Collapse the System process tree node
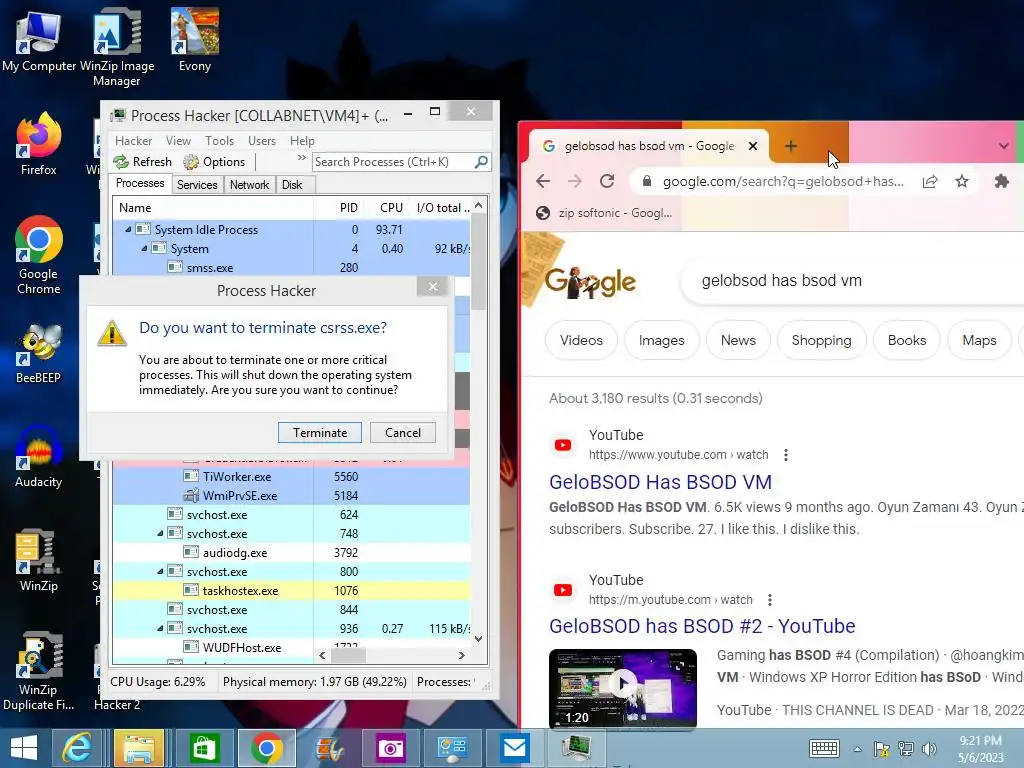 (x=144, y=249)
